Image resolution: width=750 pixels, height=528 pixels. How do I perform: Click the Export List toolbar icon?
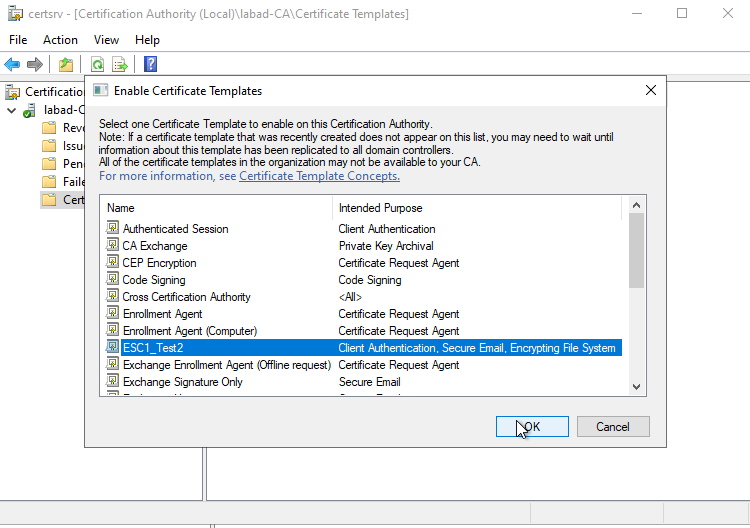pos(120,64)
